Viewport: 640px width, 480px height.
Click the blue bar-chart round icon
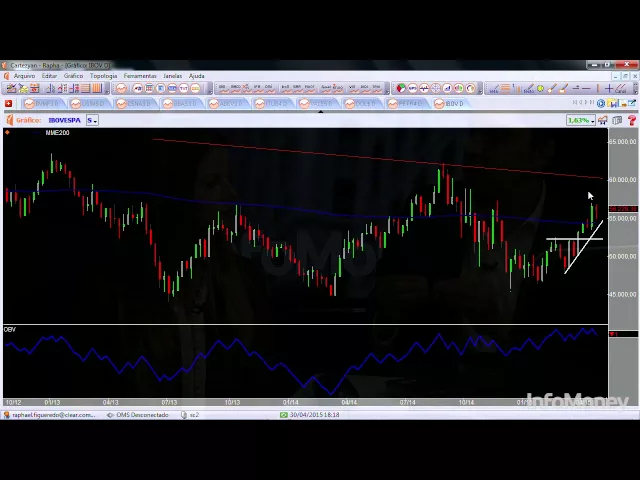447,88
